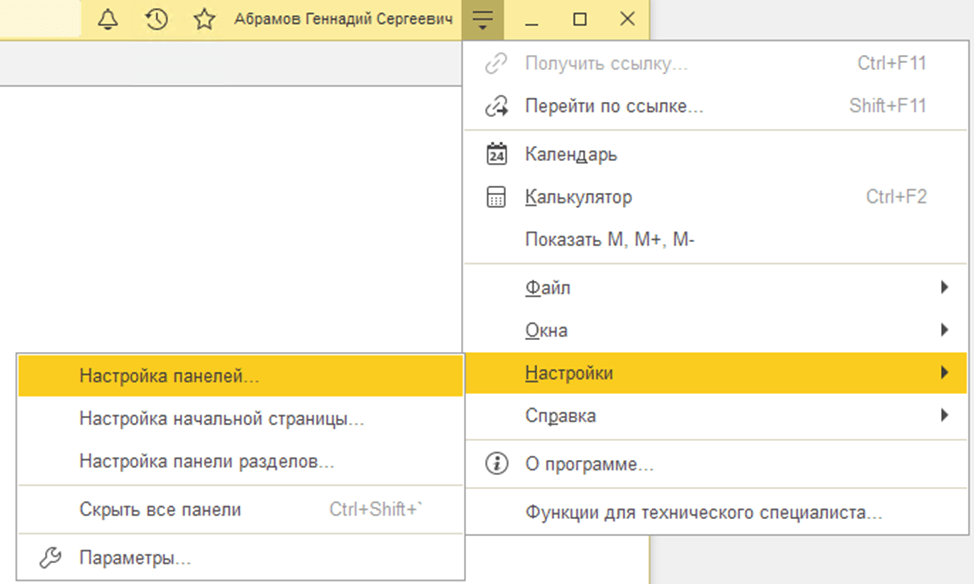The height and width of the screenshot is (584, 974).
Task: Click the main service menu icon
Action: 483,19
